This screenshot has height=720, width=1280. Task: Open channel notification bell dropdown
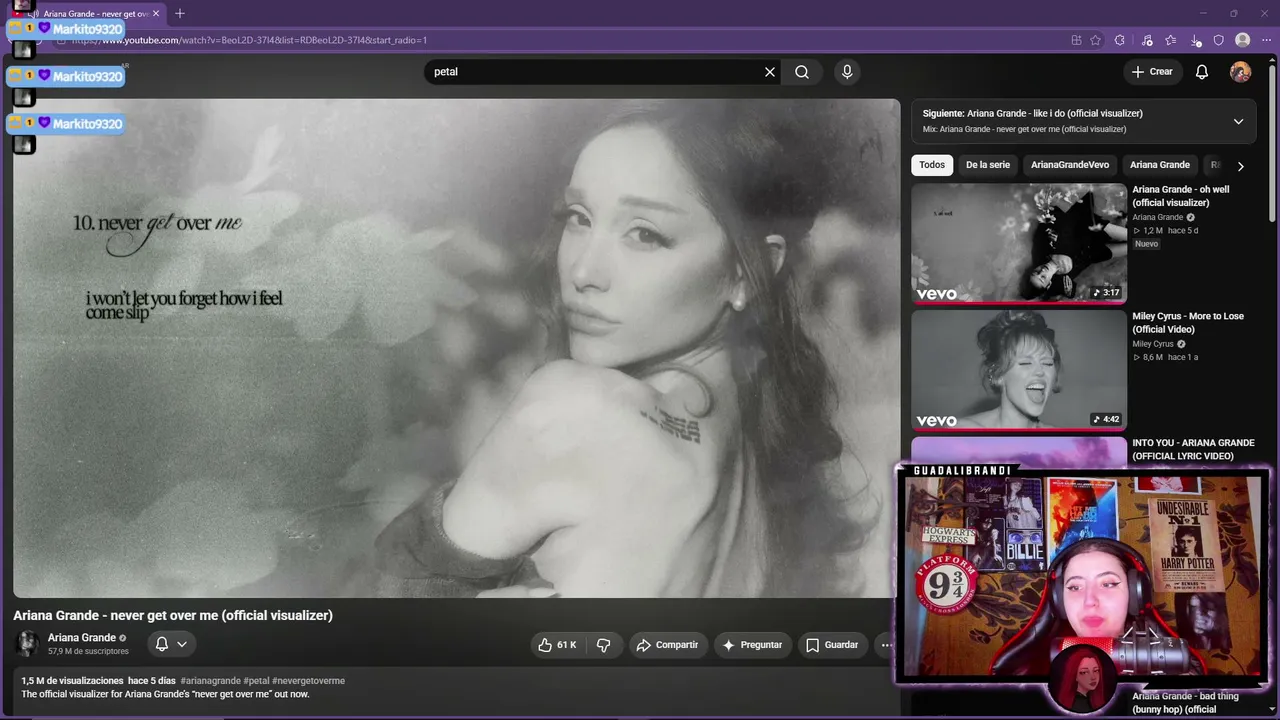point(171,644)
